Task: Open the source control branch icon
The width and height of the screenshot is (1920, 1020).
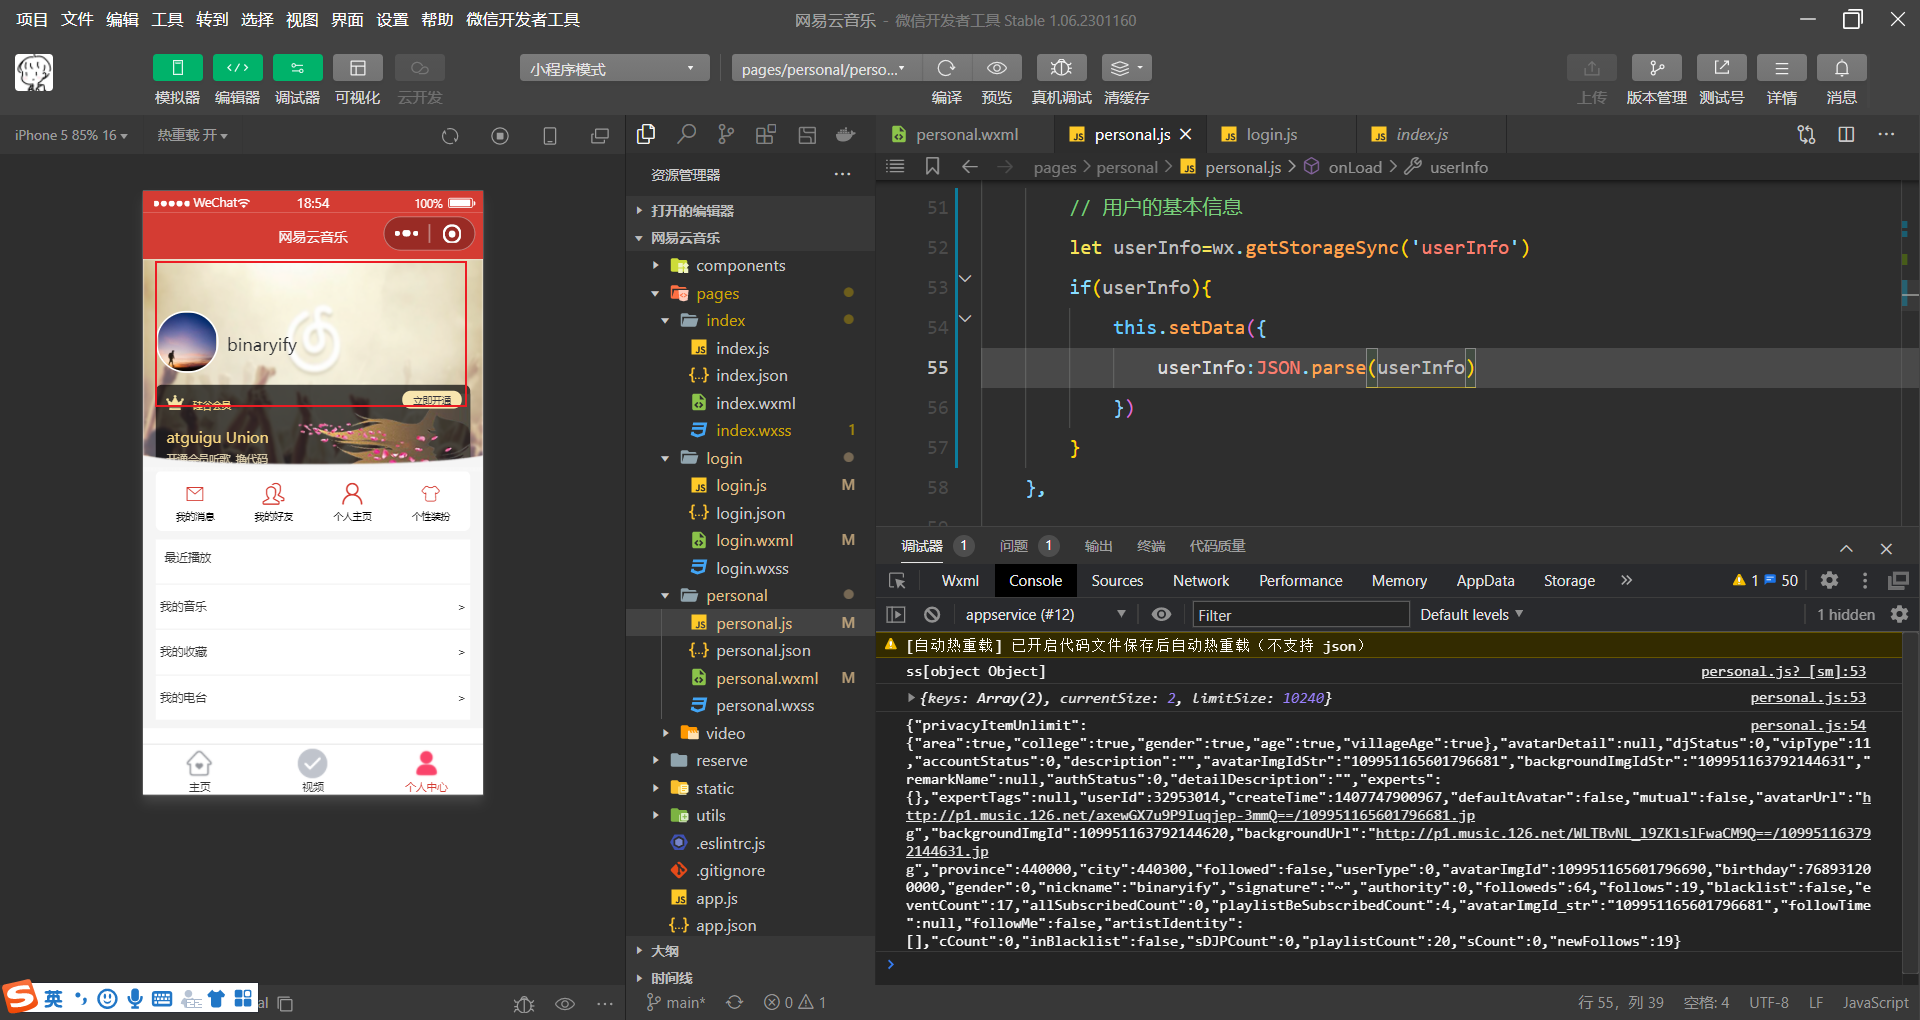Action: point(726,134)
